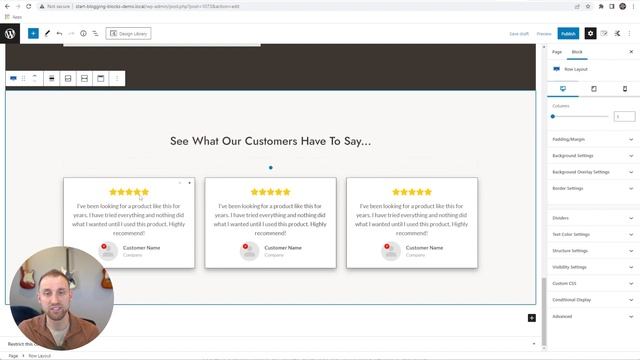Open editor options three-dot menu
640x360 pixels.
pyautogui.click(x=629, y=33)
